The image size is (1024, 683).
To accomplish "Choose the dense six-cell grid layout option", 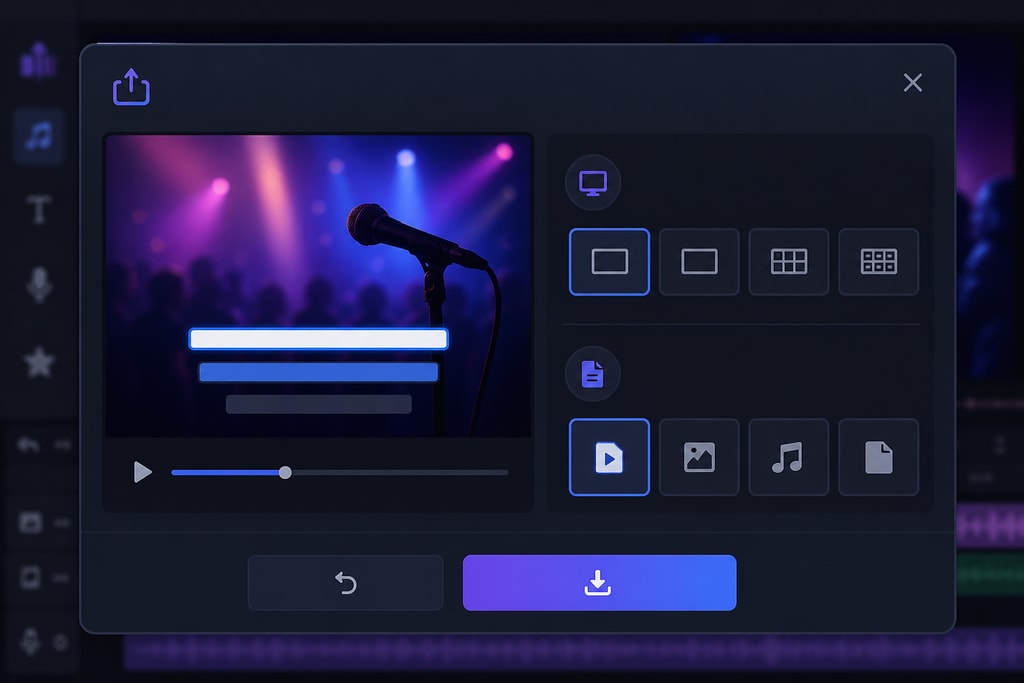I will tap(878, 262).
